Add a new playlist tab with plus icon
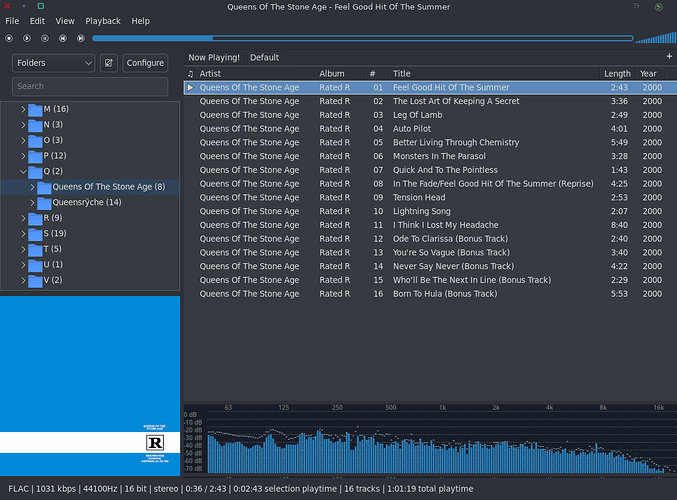677x500 pixels. (669, 57)
